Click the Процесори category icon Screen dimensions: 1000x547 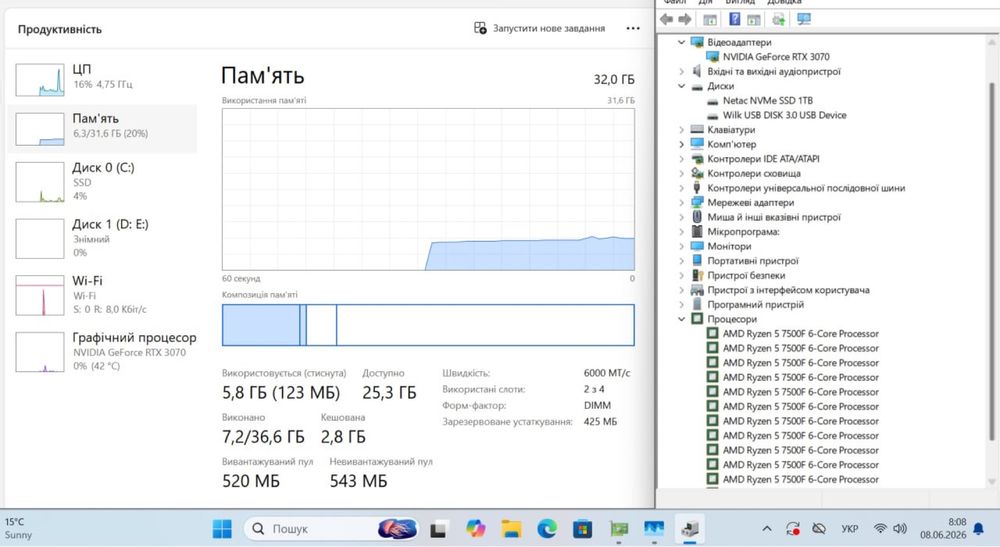[697, 319]
